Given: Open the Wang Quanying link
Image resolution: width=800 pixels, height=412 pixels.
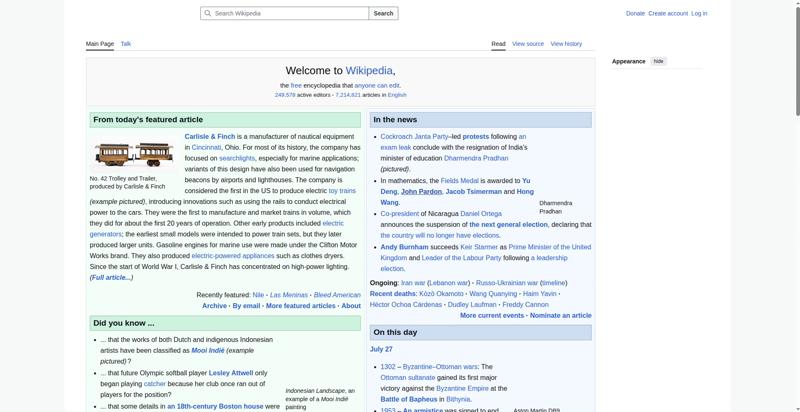Looking at the screenshot, I should [493, 294].
